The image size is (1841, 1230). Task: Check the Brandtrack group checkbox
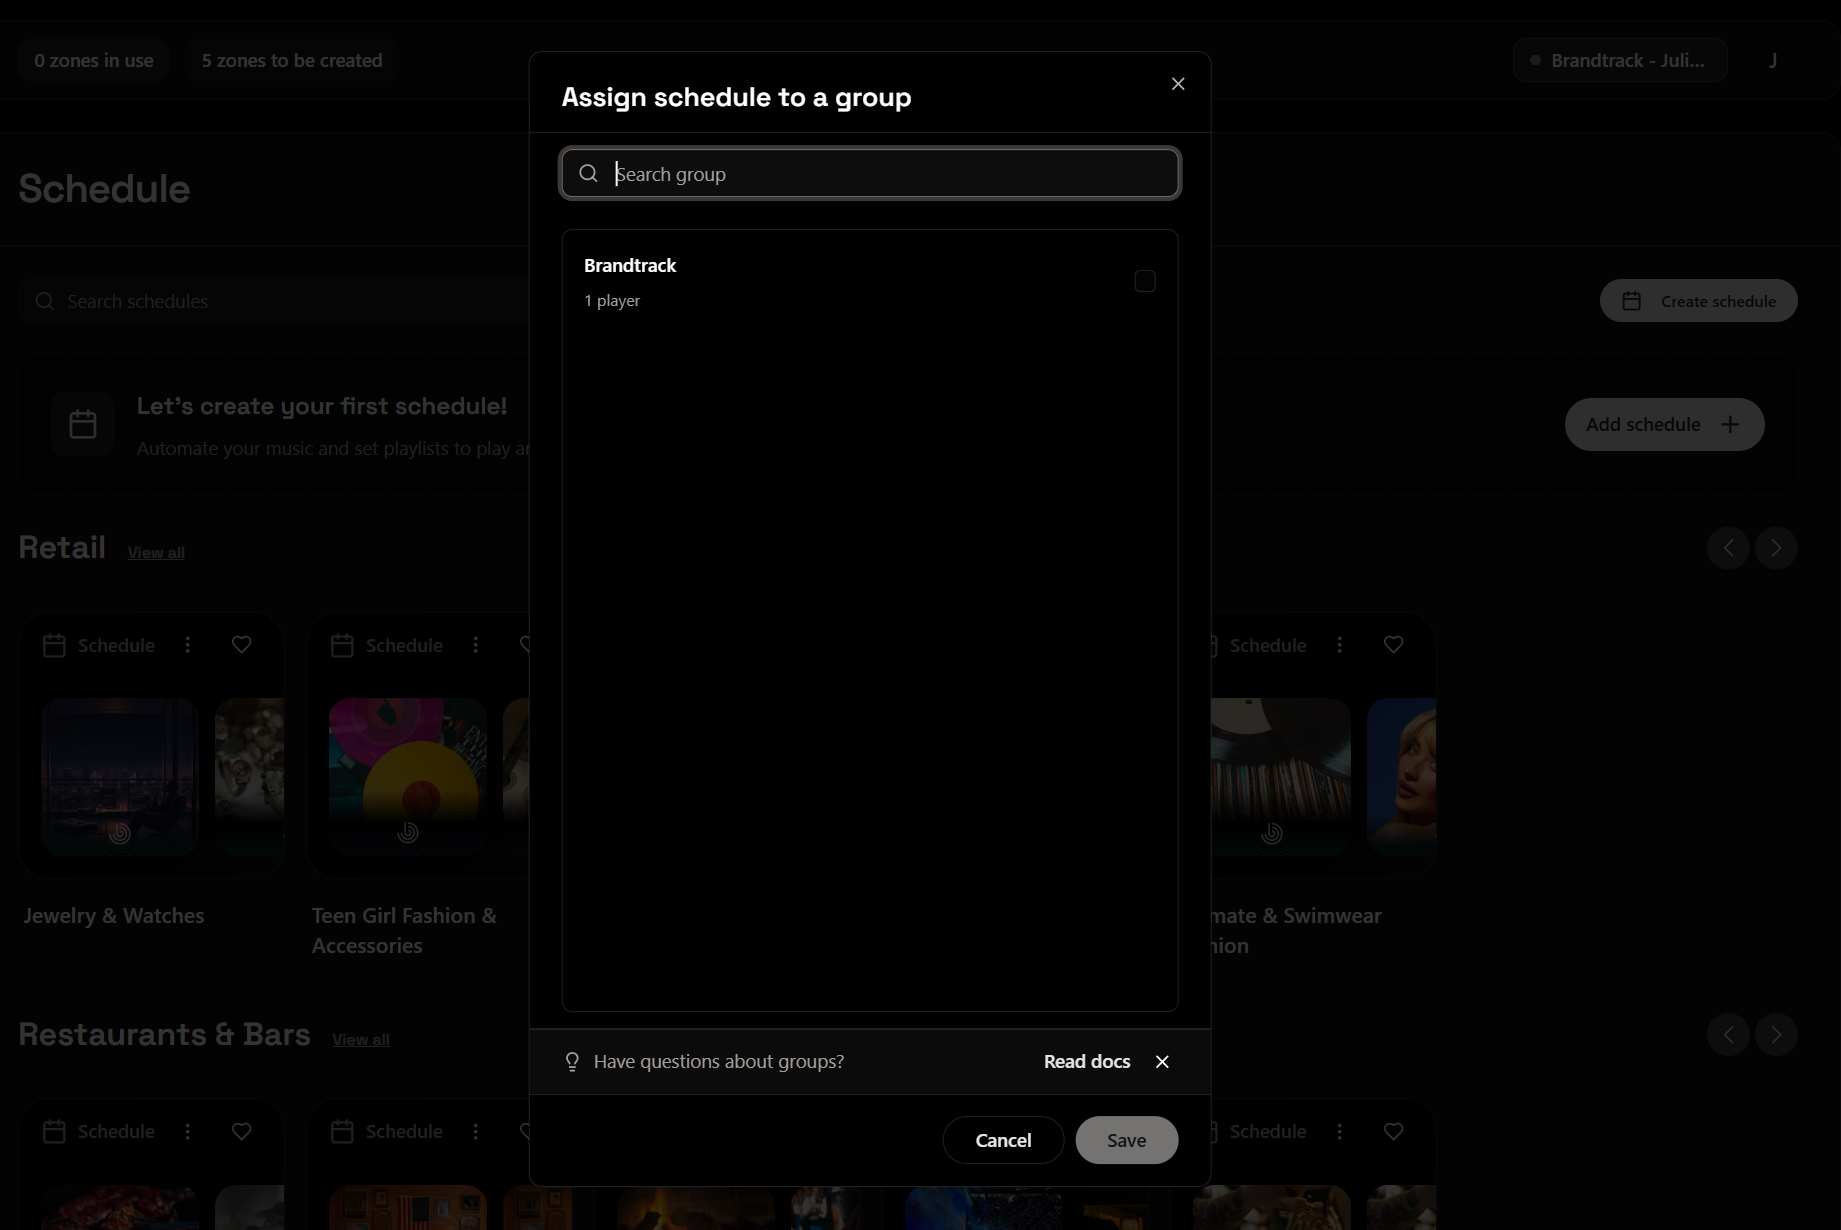(x=1144, y=281)
